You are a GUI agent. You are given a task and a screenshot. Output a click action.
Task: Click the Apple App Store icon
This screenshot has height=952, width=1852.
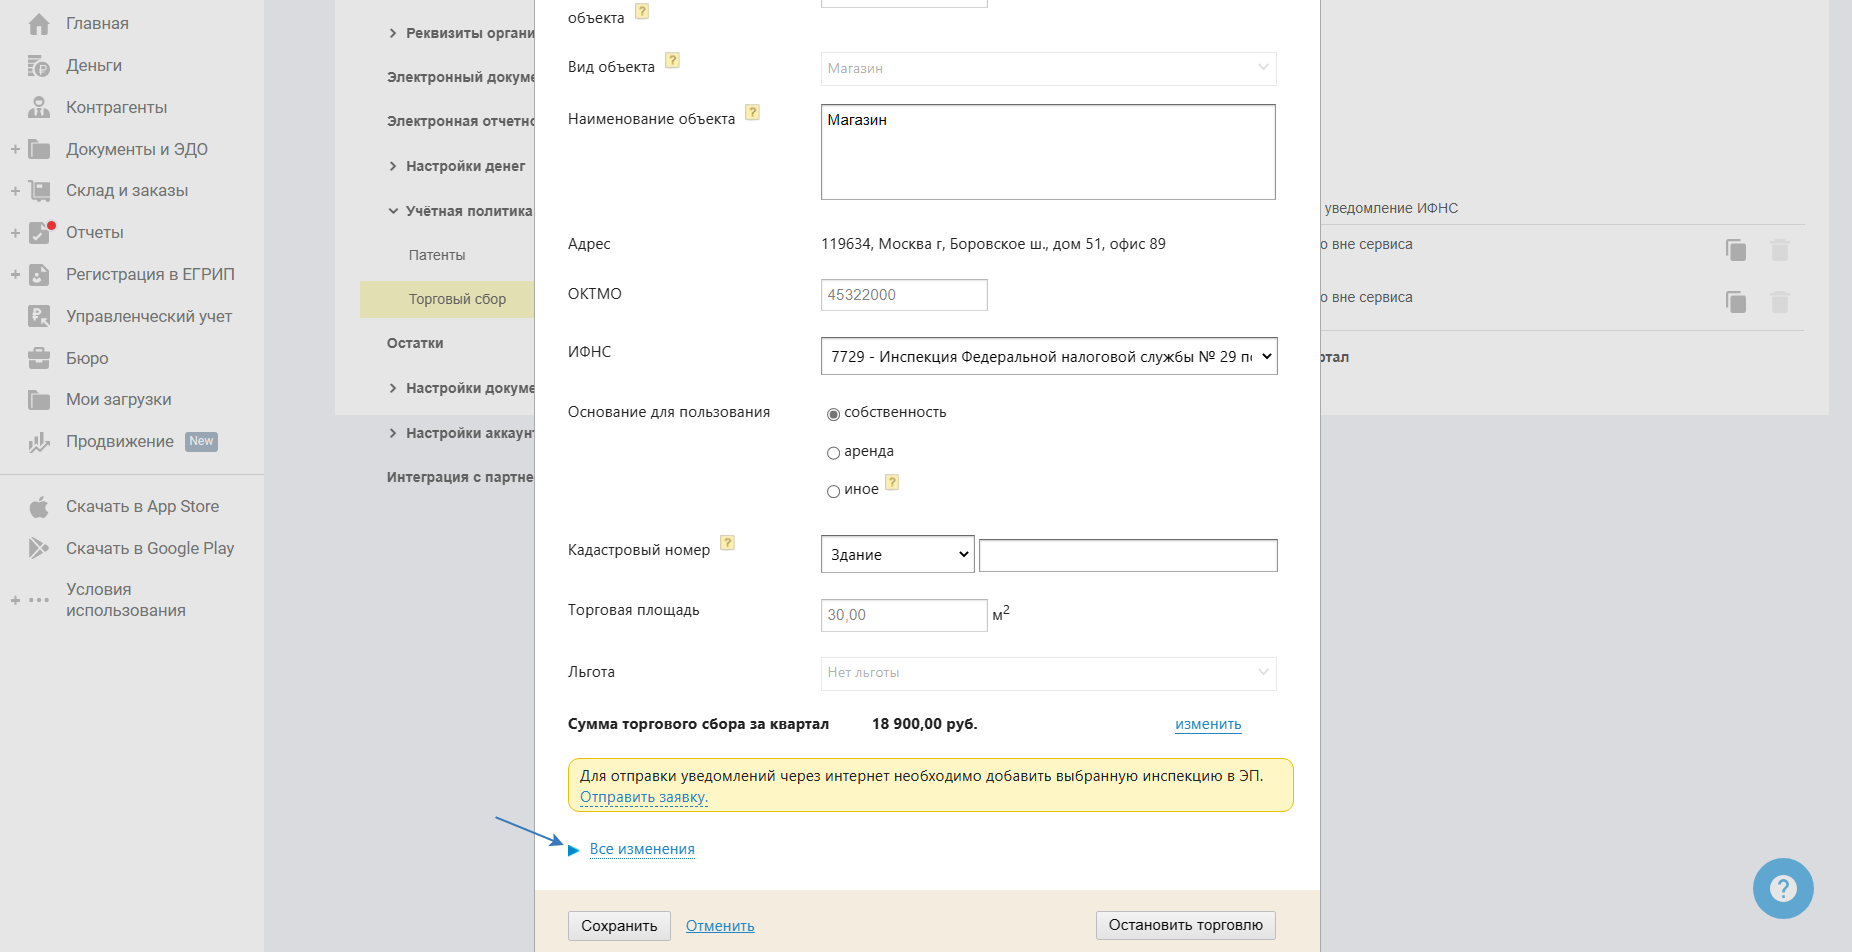click(39, 507)
